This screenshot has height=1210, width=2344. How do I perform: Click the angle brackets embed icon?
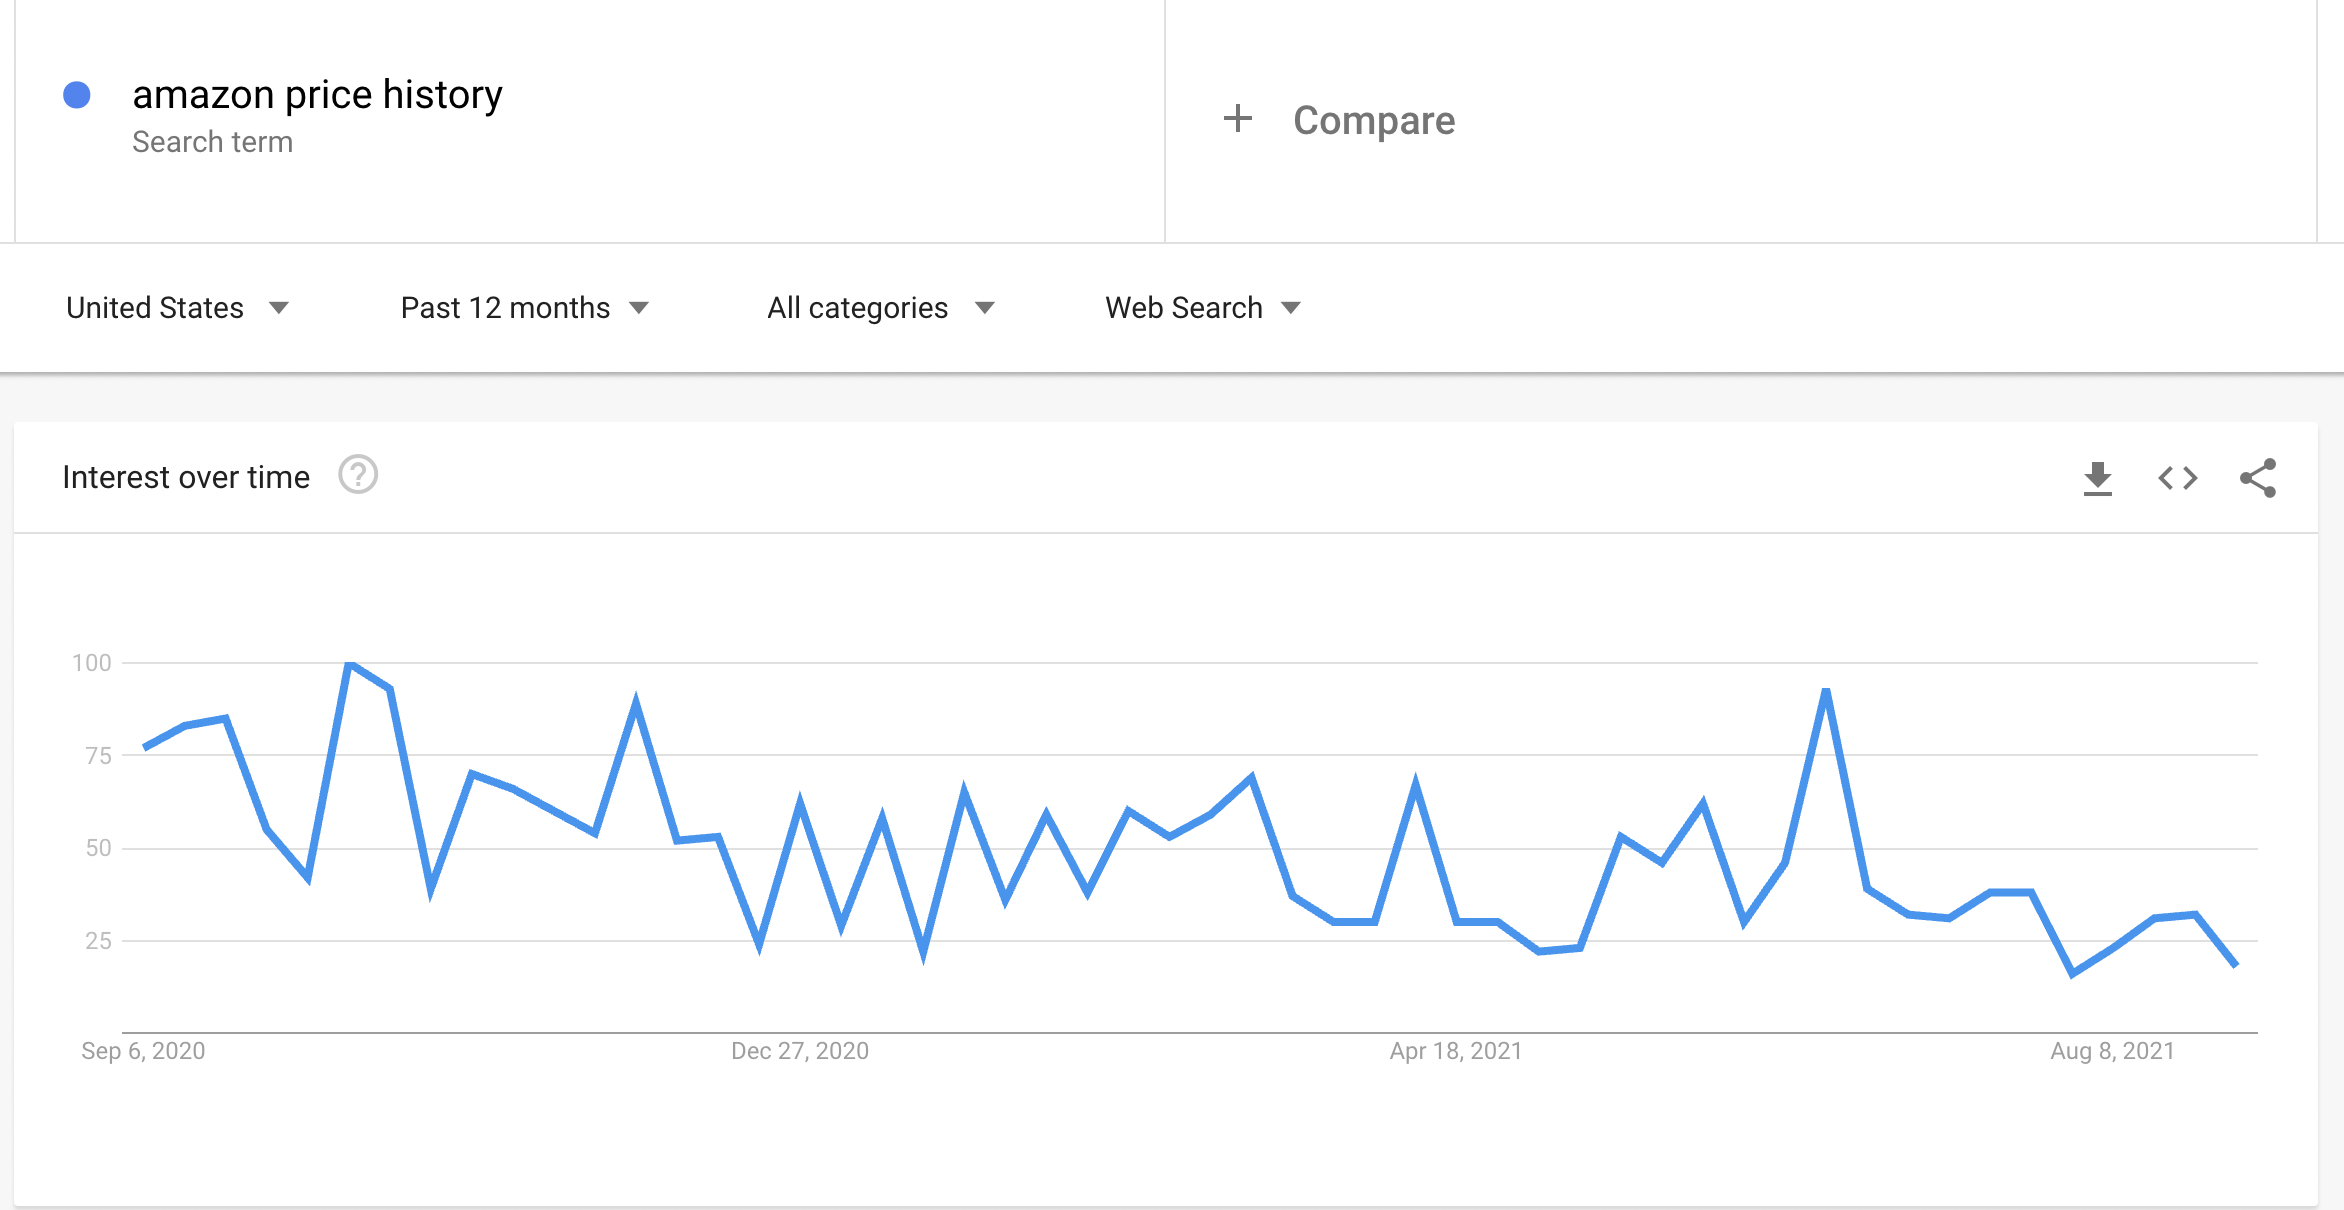tap(2176, 478)
